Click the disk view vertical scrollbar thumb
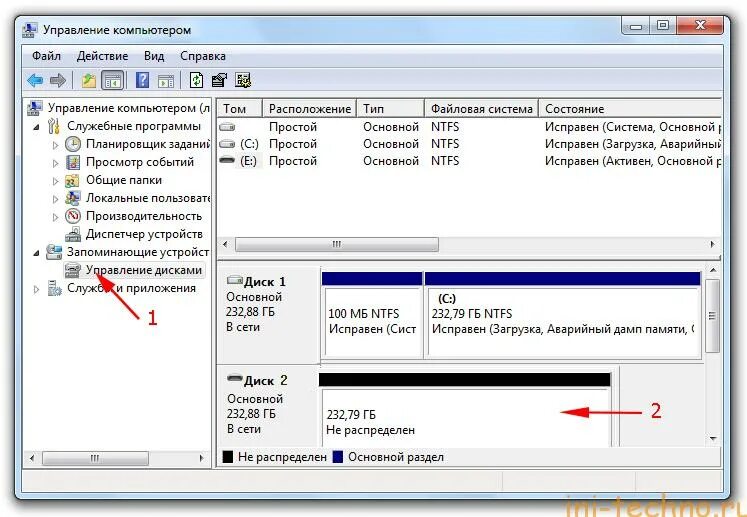Image resolution: width=747 pixels, height=517 pixels. point(712,315)
